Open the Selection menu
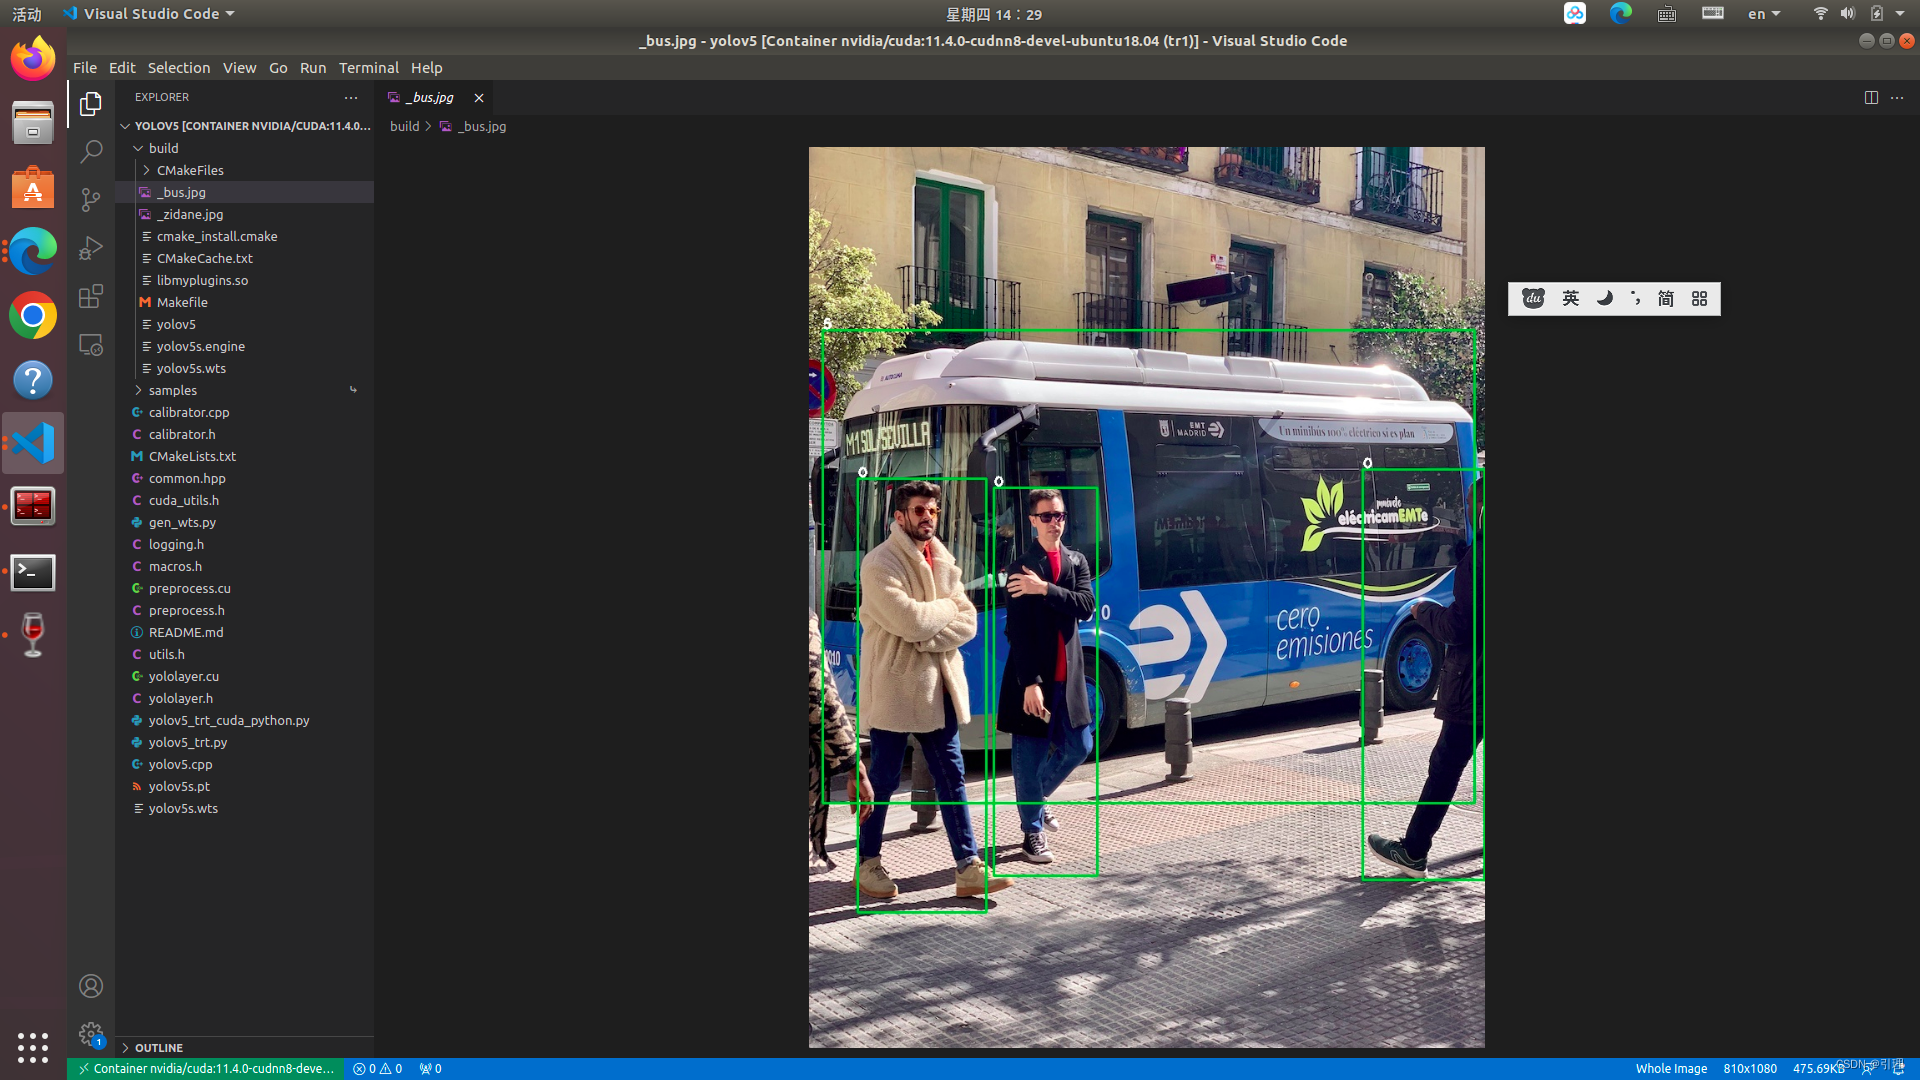Viewport: 1920px width, 1080px height. tap(179, 68)
